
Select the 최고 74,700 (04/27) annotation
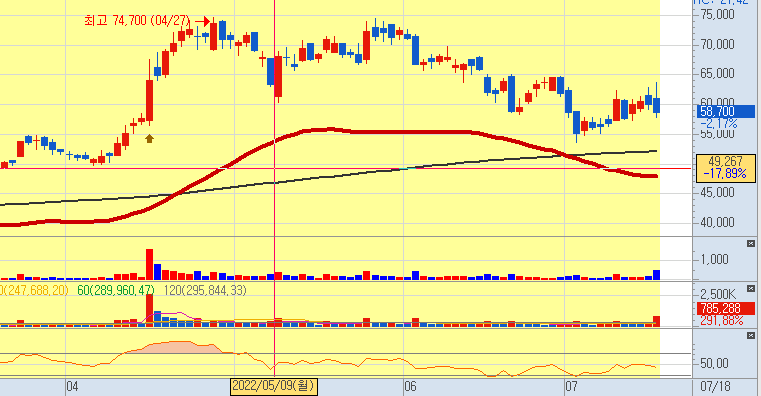coord(137,20)
